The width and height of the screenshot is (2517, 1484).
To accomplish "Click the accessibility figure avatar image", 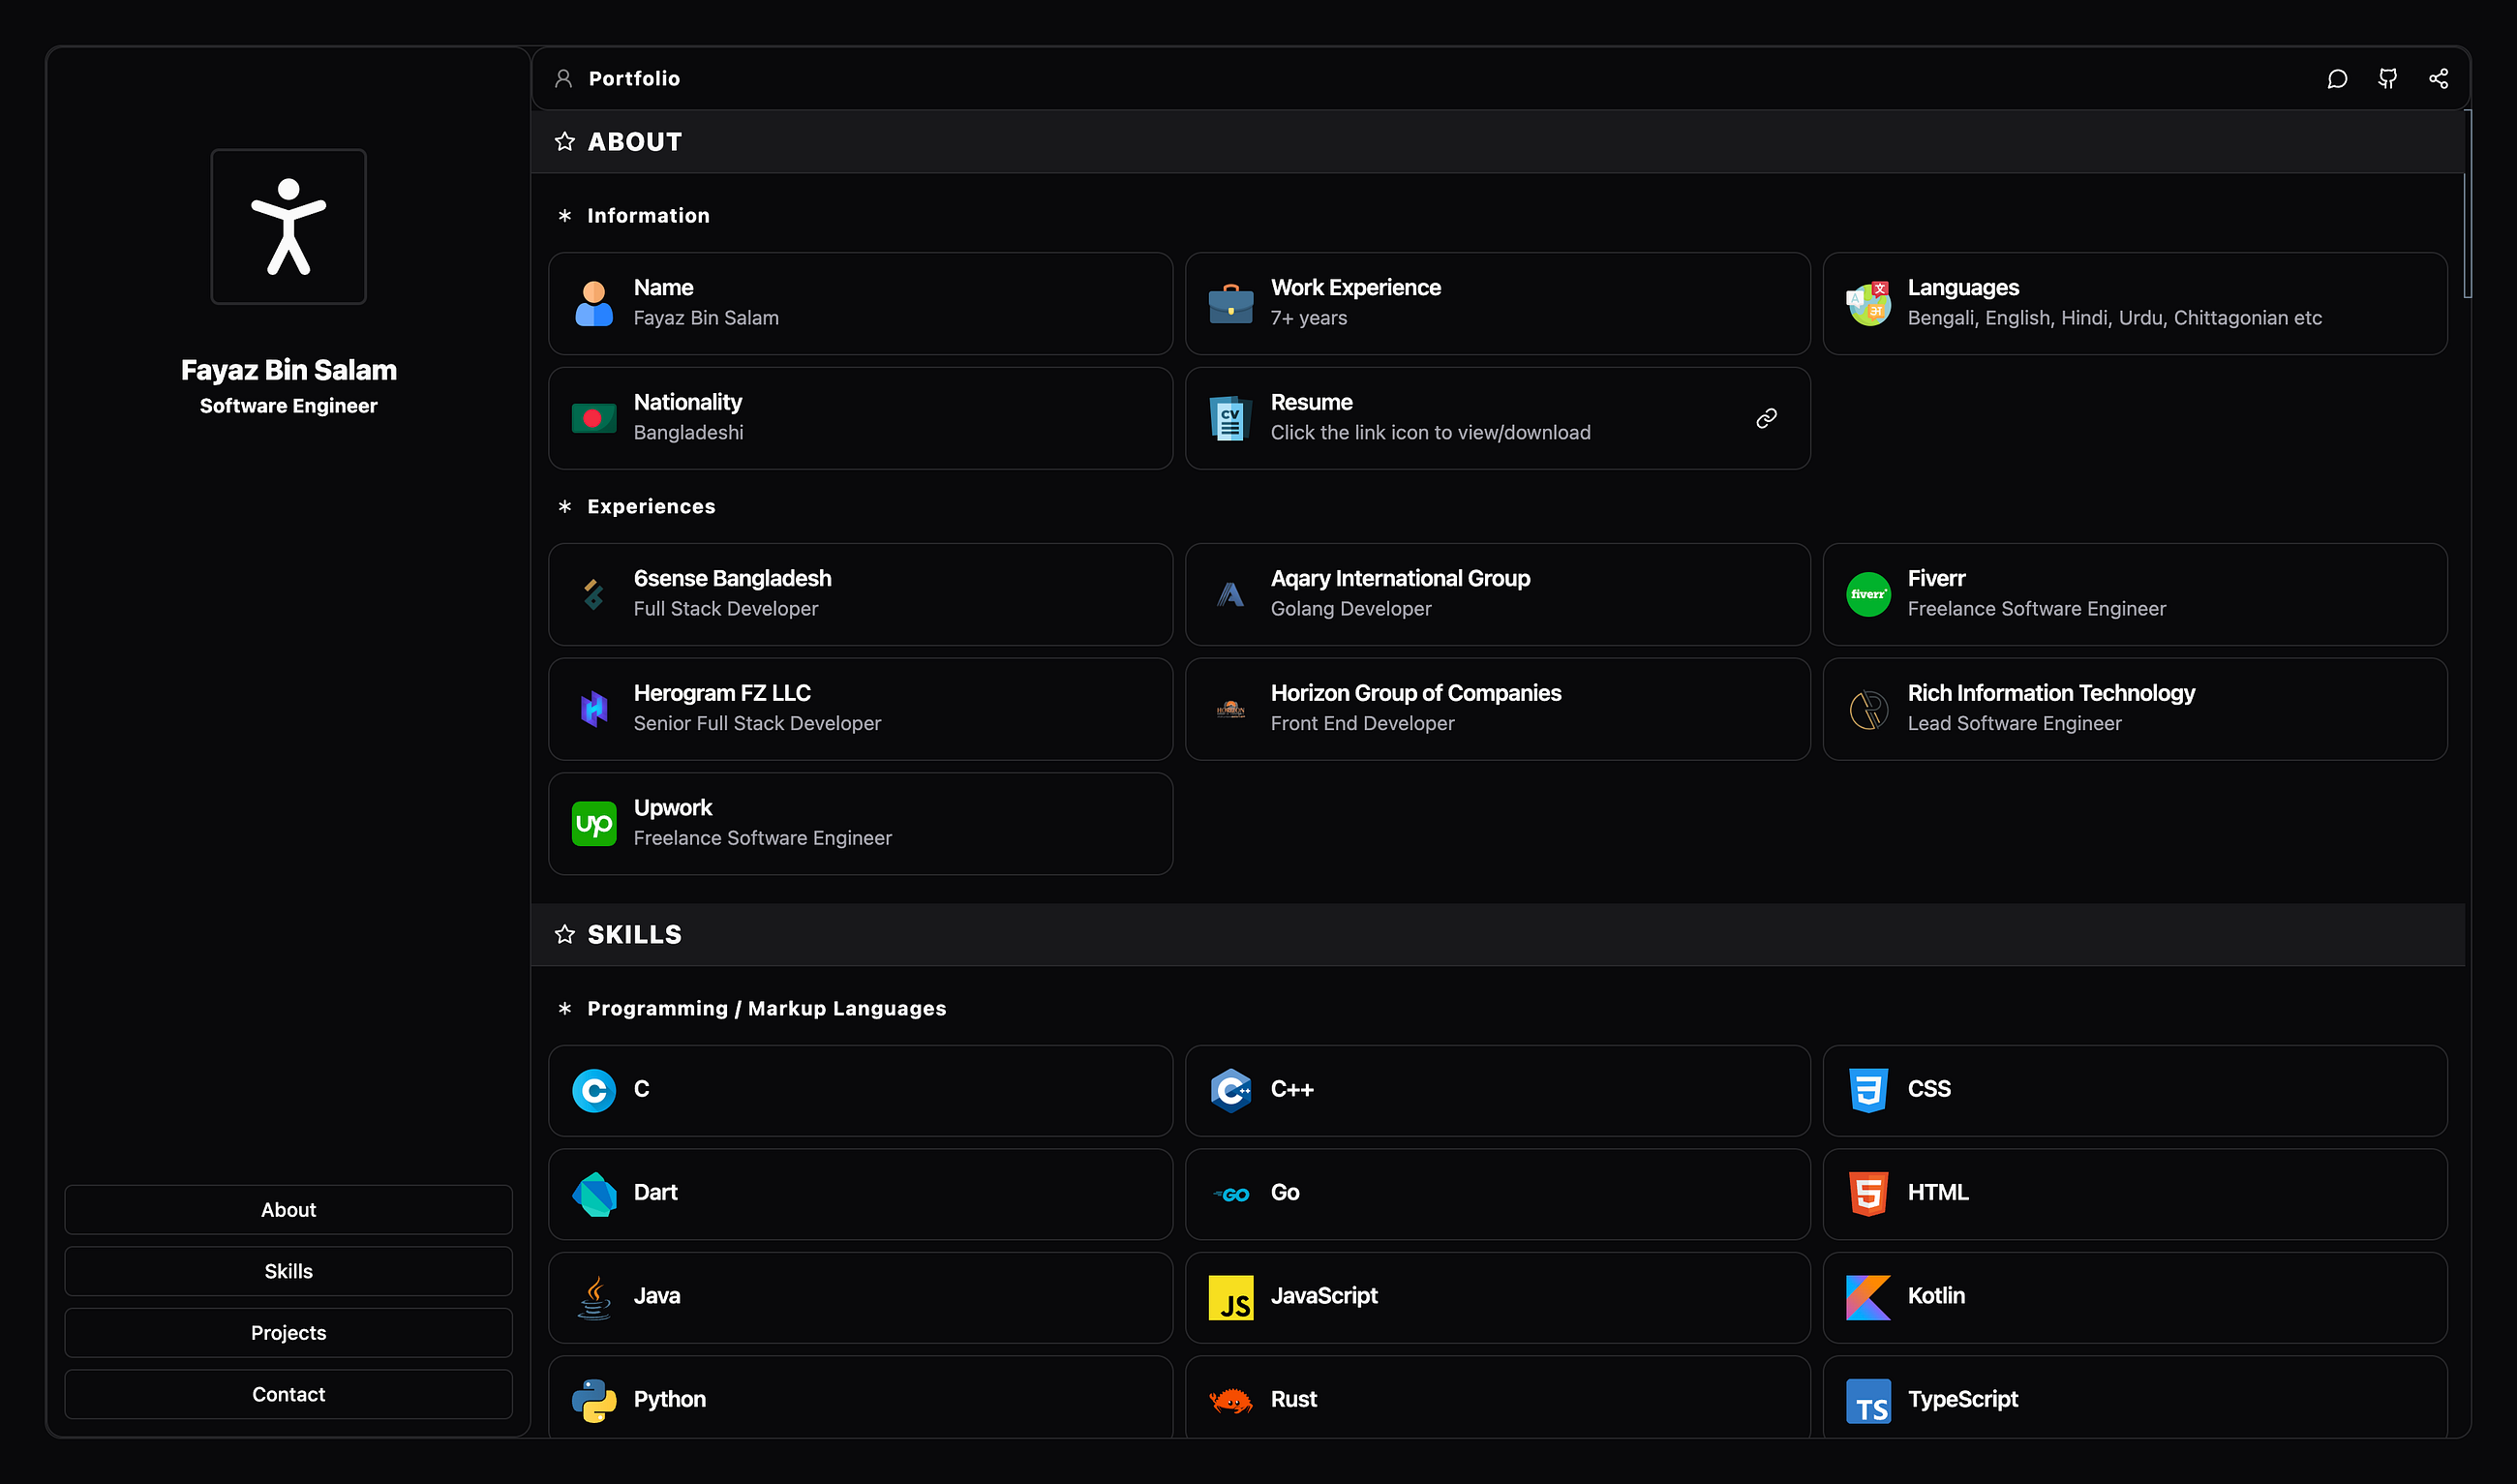I will pos(288,226).
